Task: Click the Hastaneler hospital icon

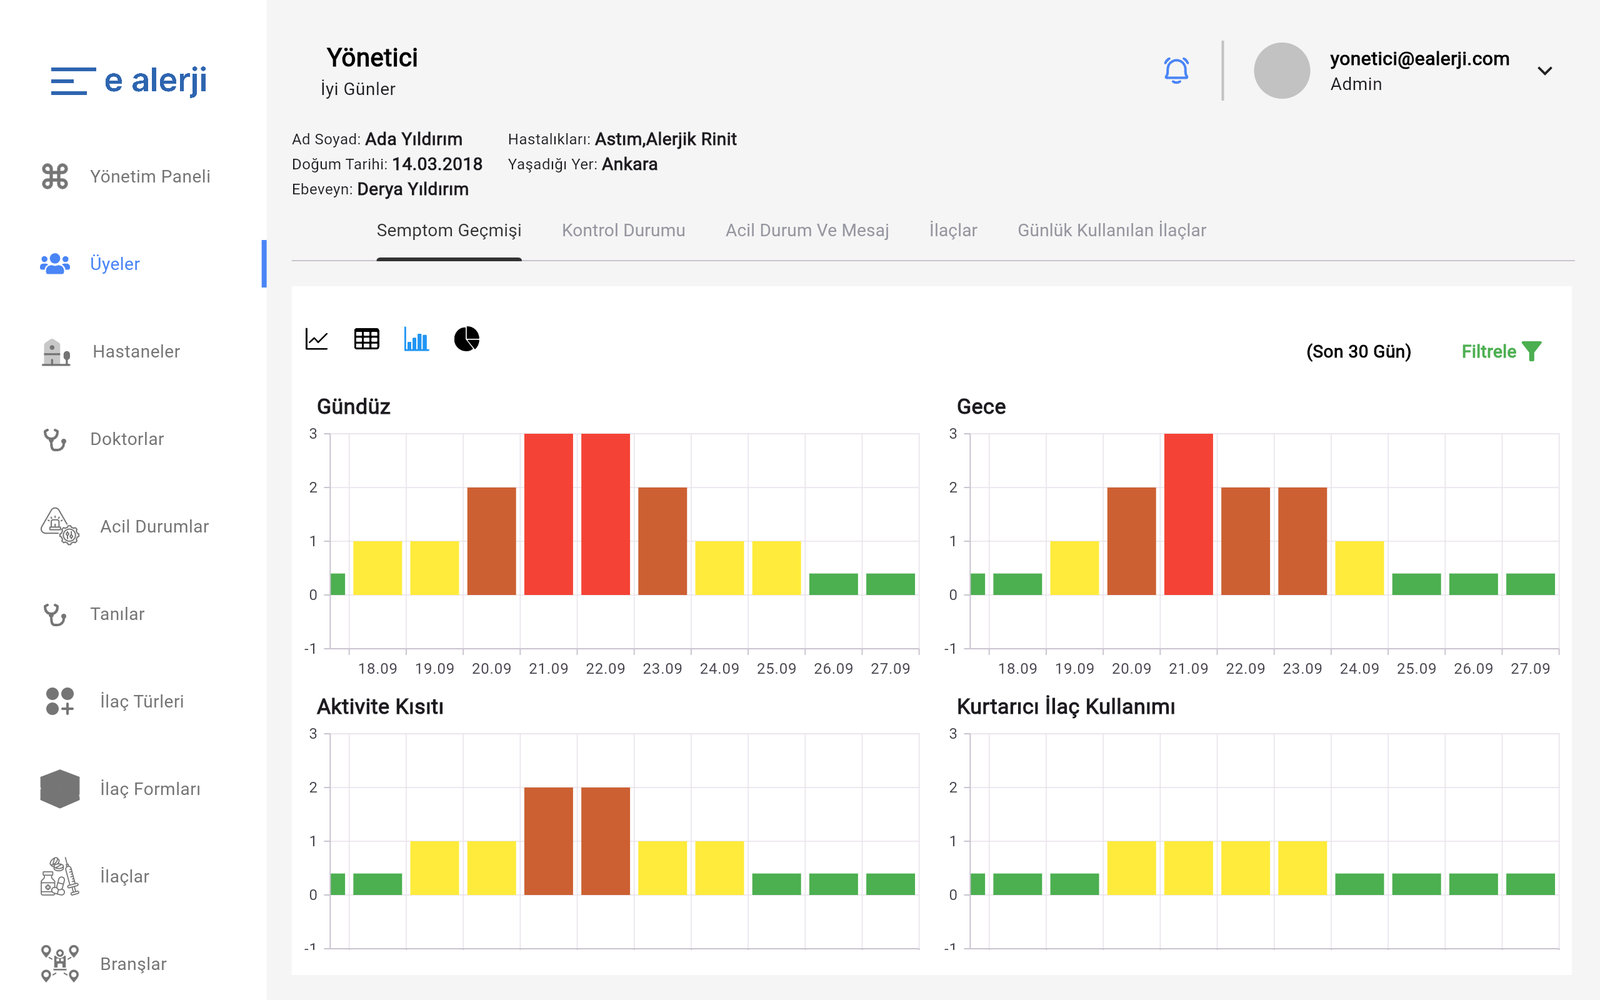Action: (x=56, y=352)
